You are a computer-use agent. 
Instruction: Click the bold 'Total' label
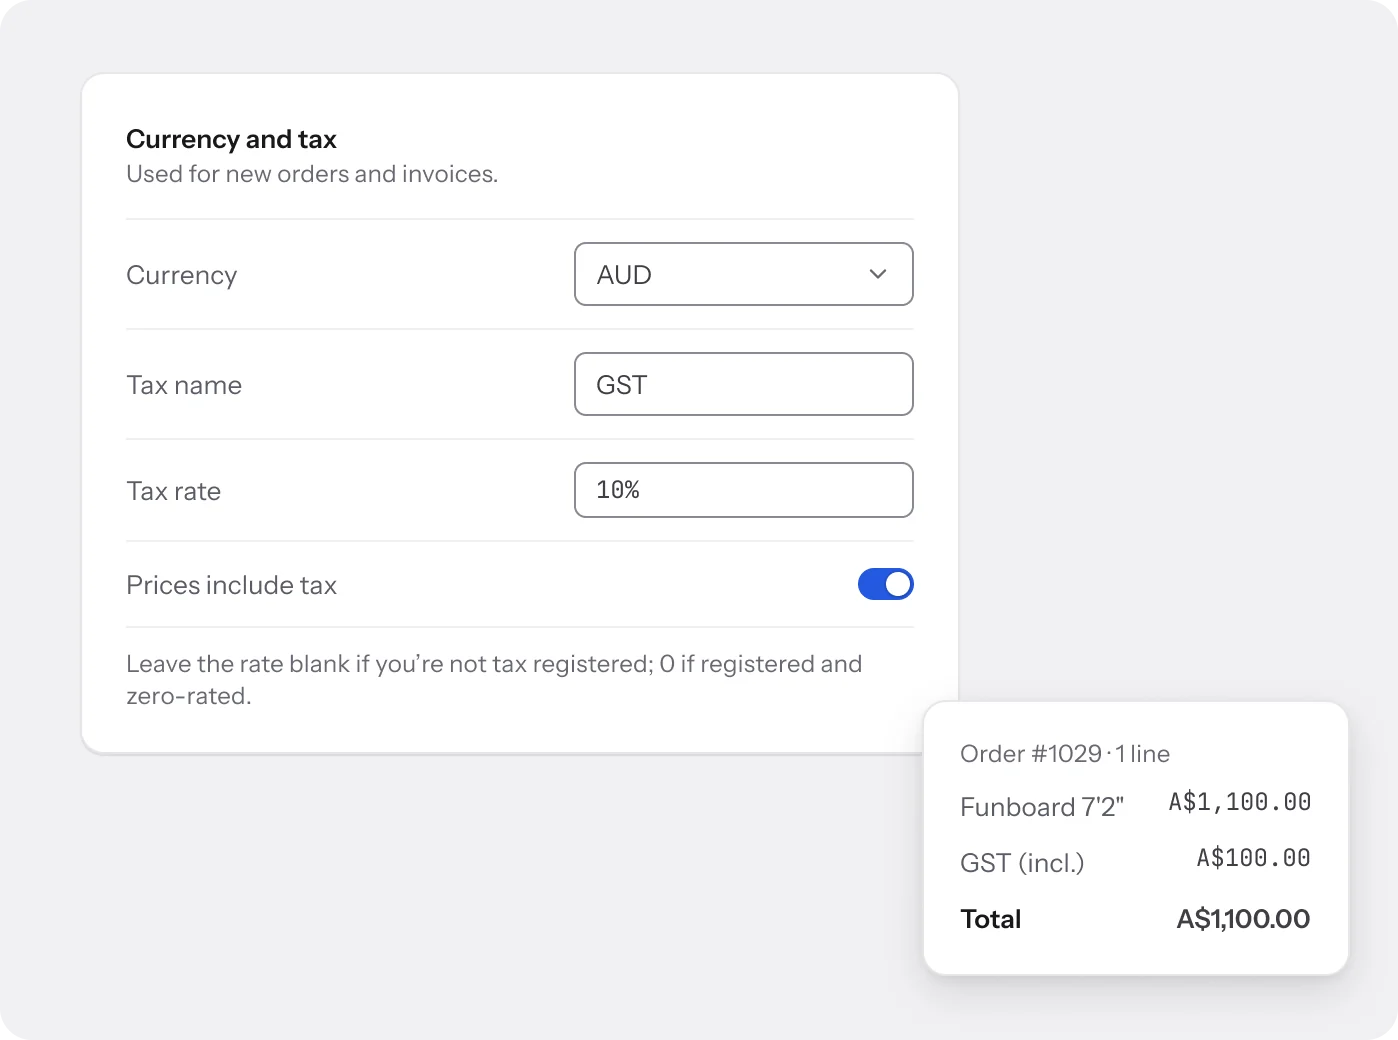[991, 919]
